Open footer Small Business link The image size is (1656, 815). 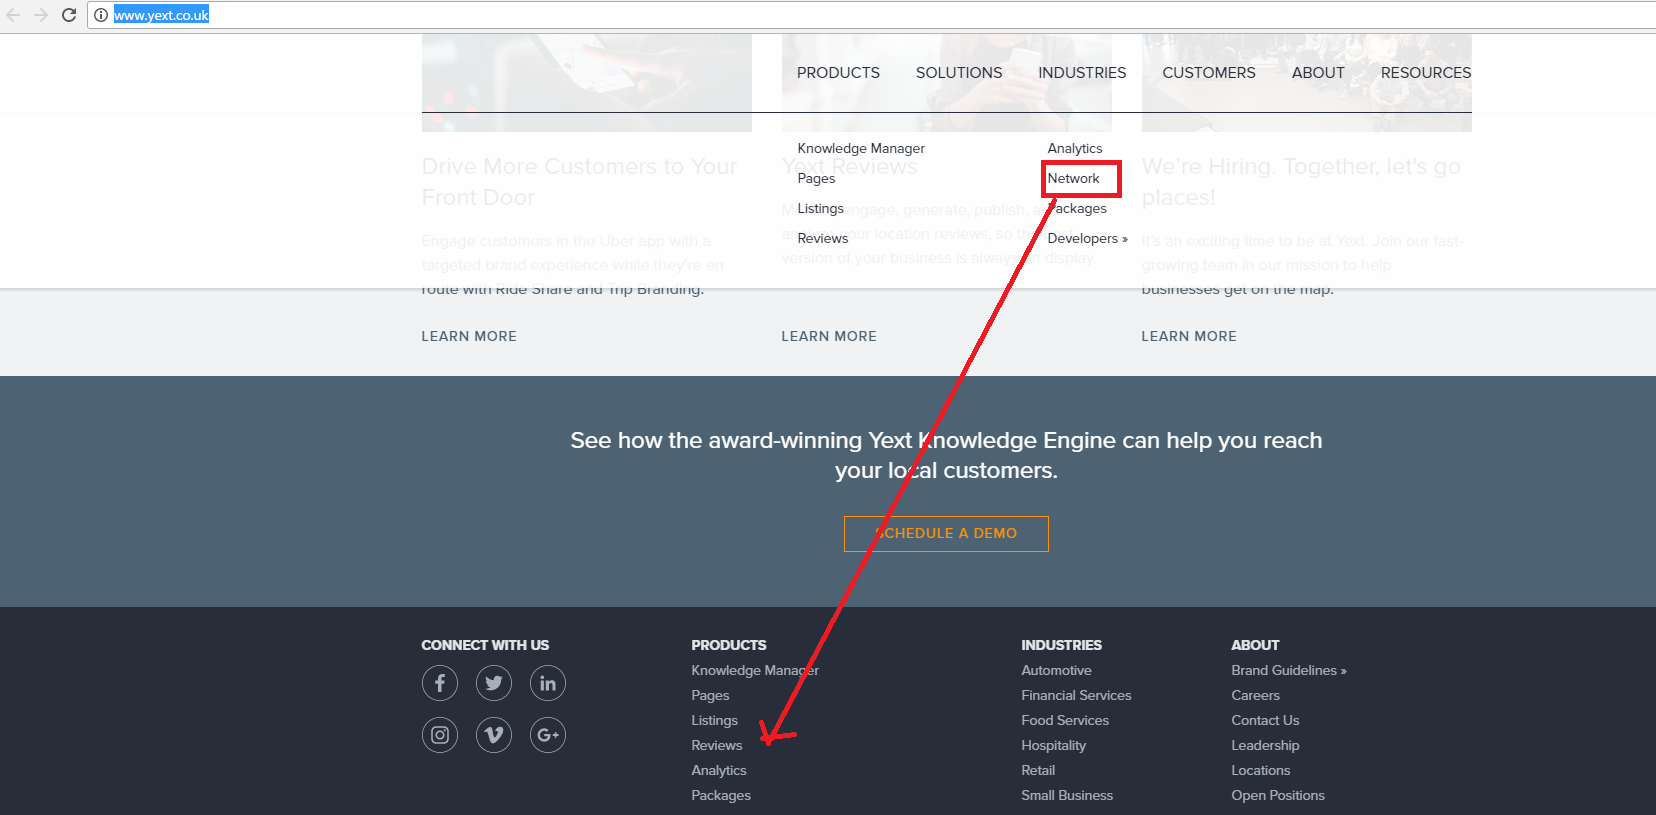pos(1067,795)
